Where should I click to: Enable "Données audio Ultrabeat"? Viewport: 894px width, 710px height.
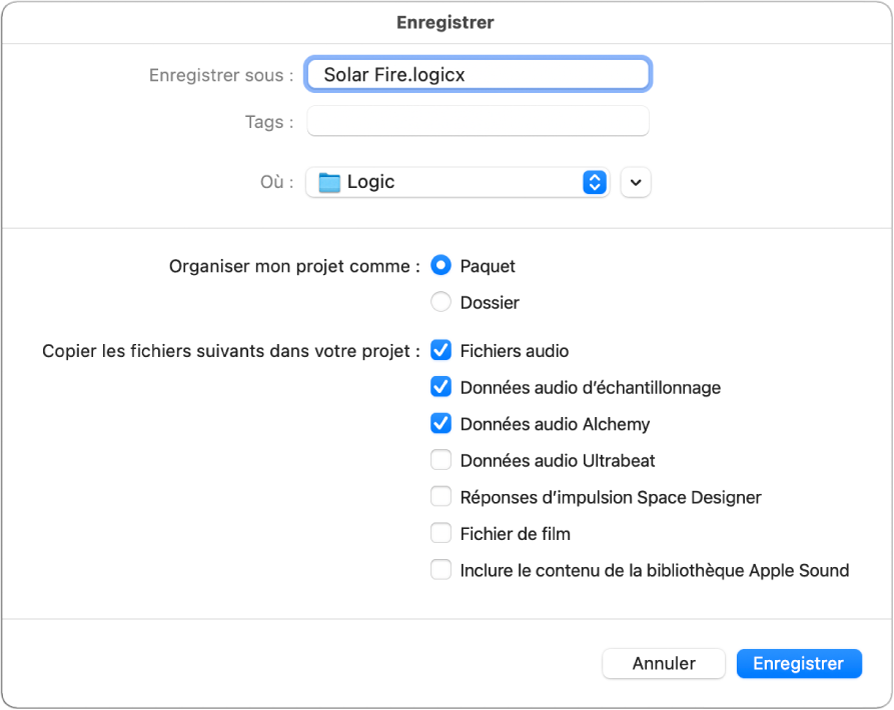(441, 460)
